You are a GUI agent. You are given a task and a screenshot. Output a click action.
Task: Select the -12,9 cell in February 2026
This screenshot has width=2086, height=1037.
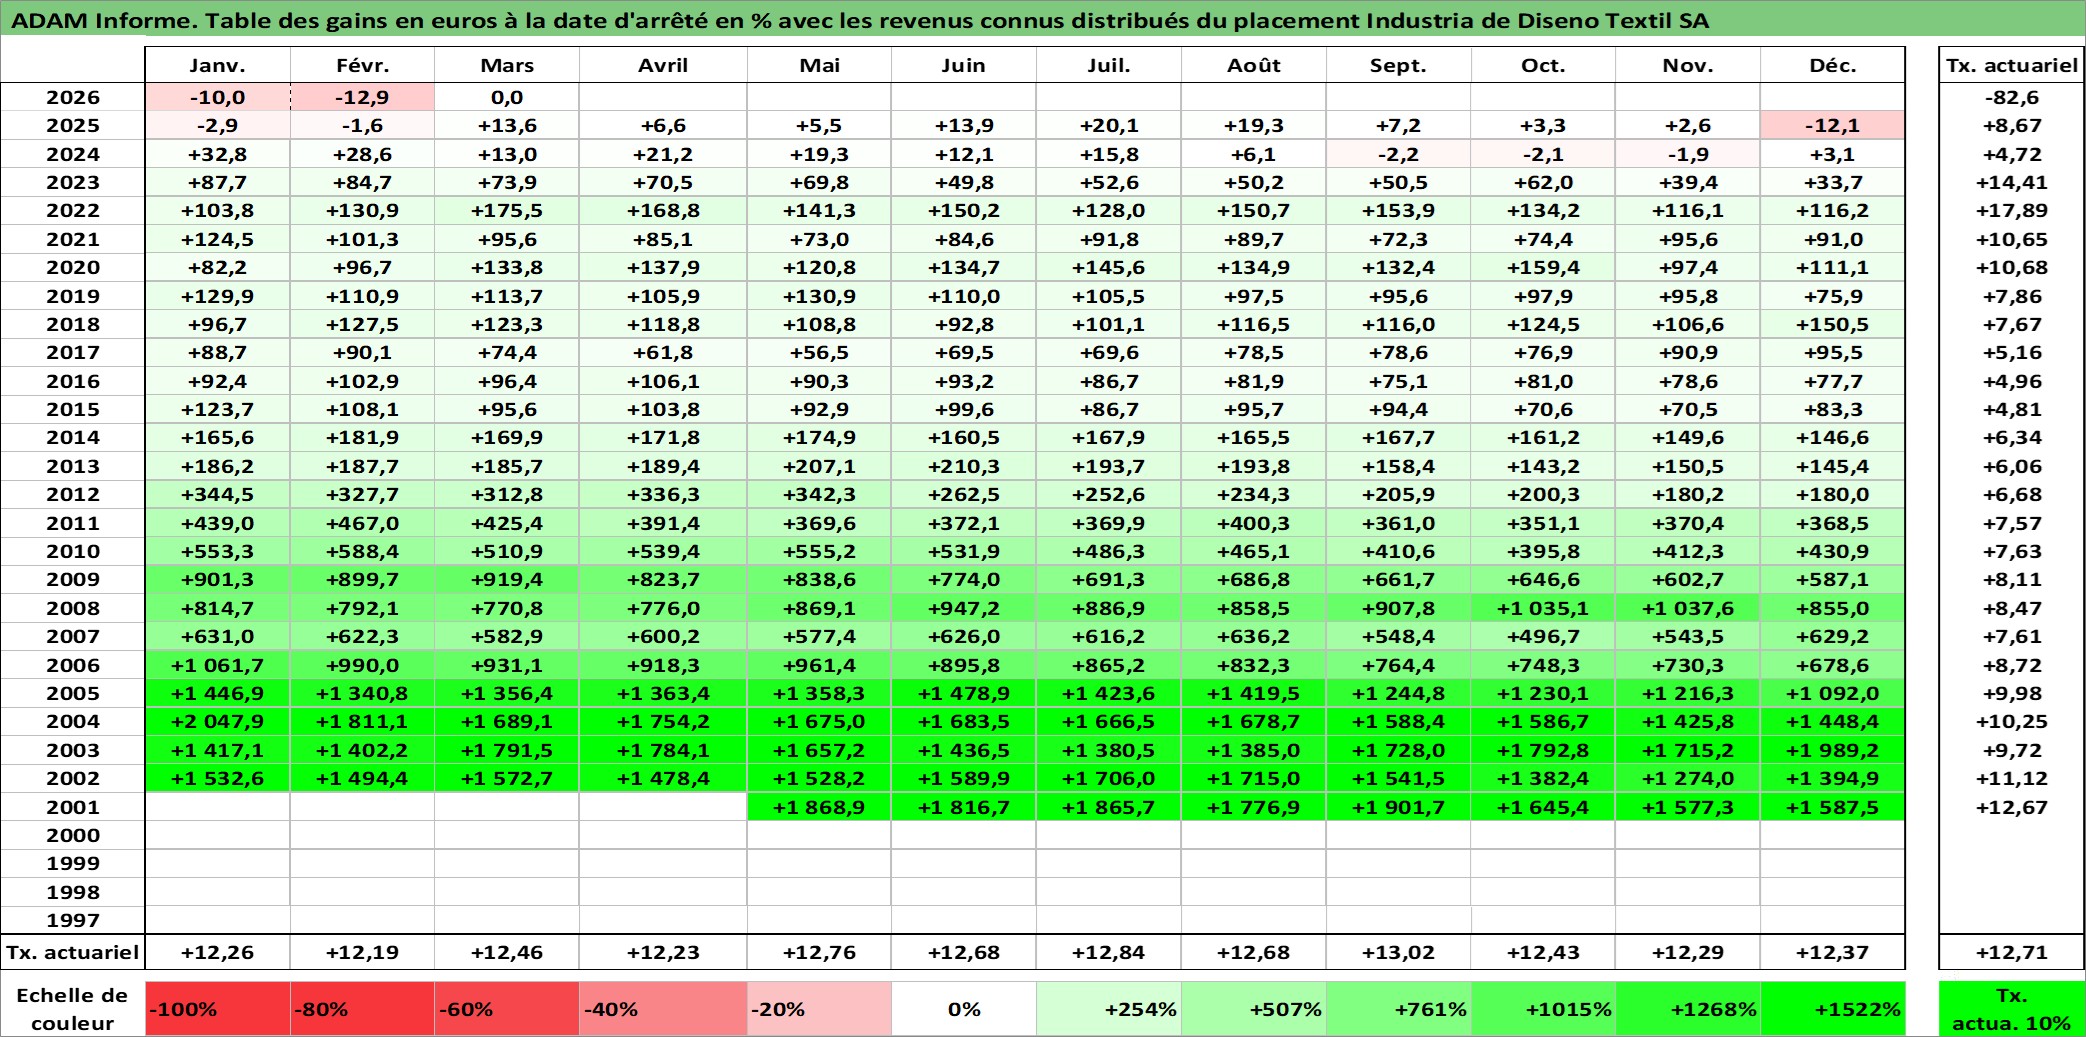[362, 97]
